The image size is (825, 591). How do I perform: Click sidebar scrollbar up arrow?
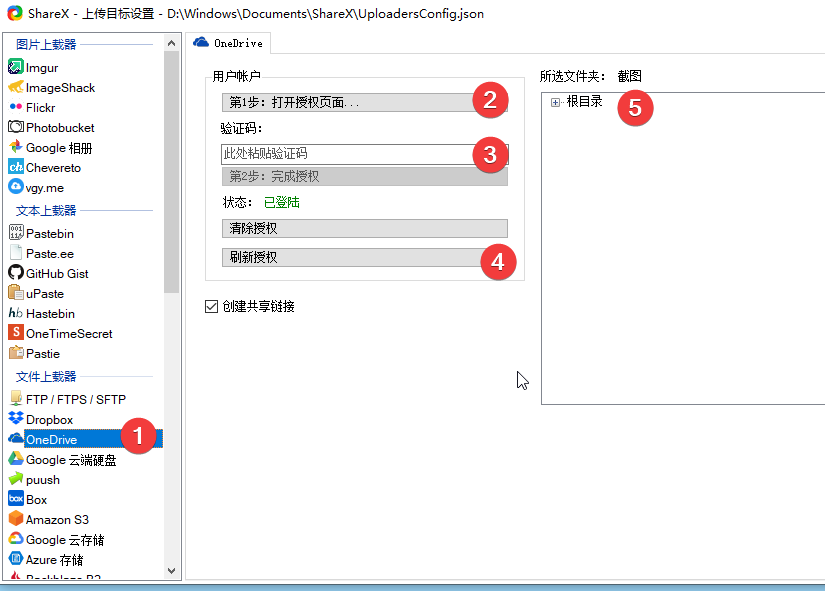(x=172, y=43)
